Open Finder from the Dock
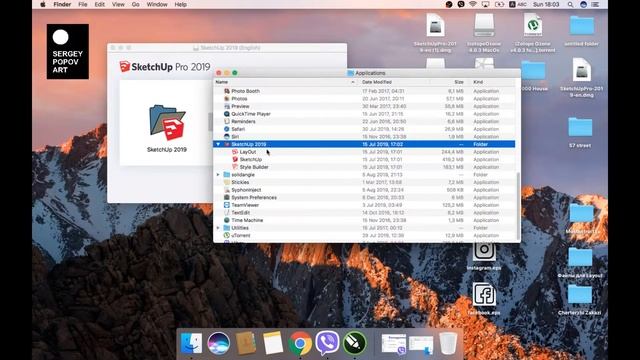The width and height of the screenshot is (640, 360). click(191, 343)
